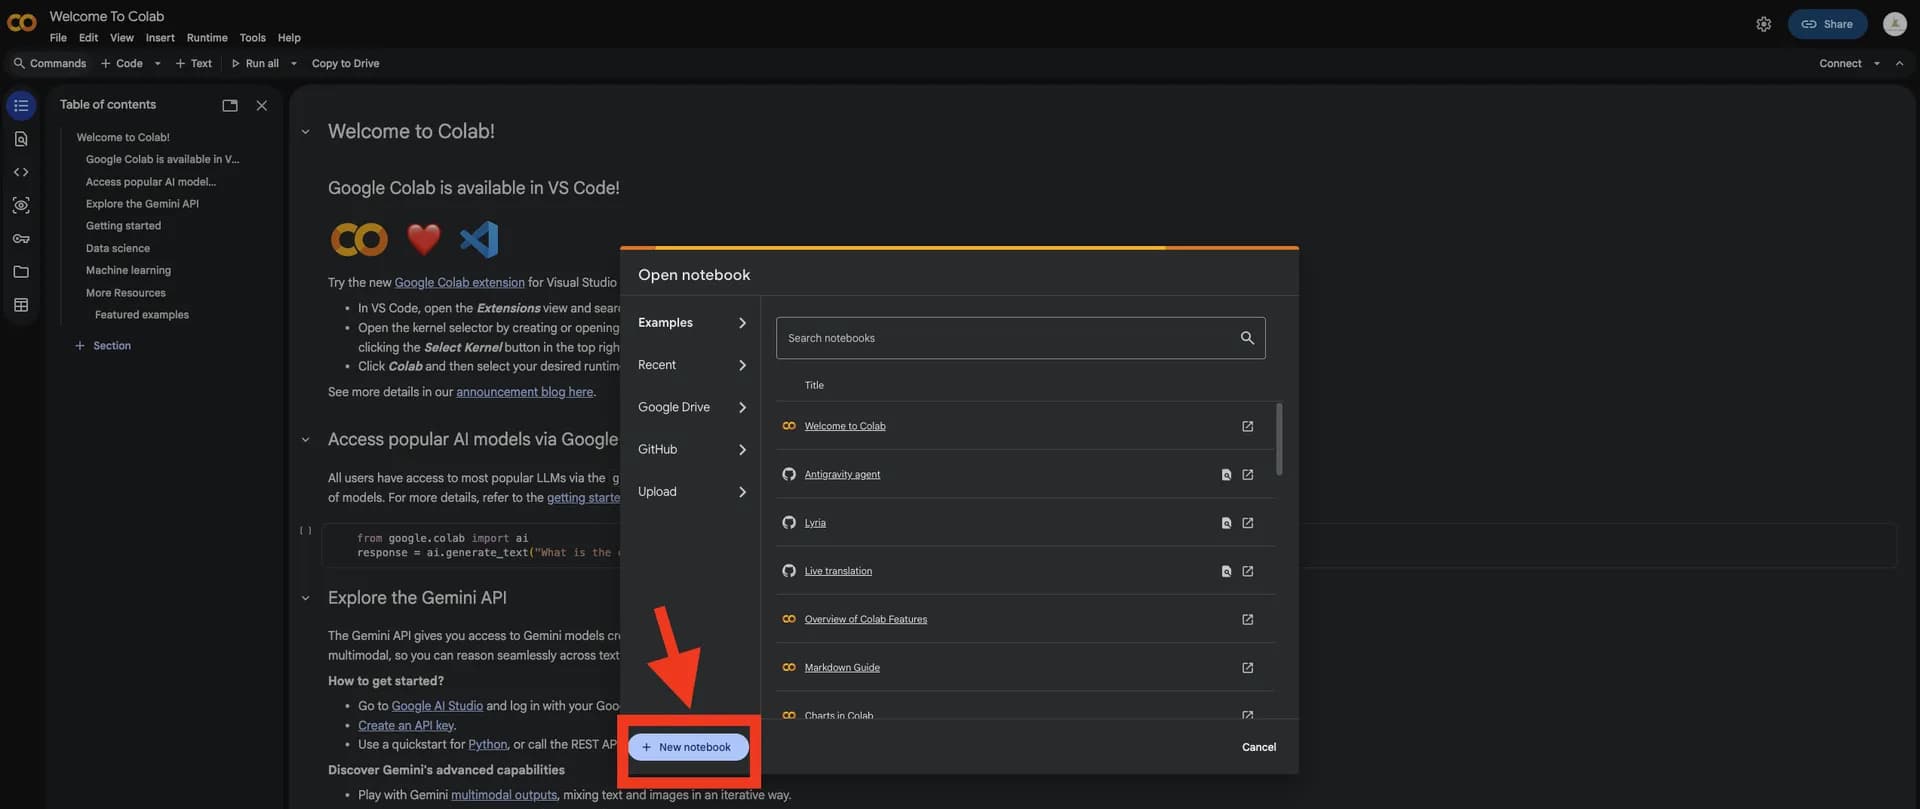This screenshot has height=809, width=1920.
Task: Click Run all in the toolbar
Action: point(255,63)
